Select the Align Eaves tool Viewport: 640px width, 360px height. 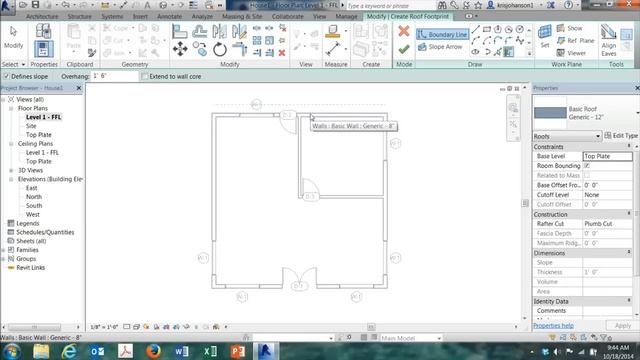(608, 40)
